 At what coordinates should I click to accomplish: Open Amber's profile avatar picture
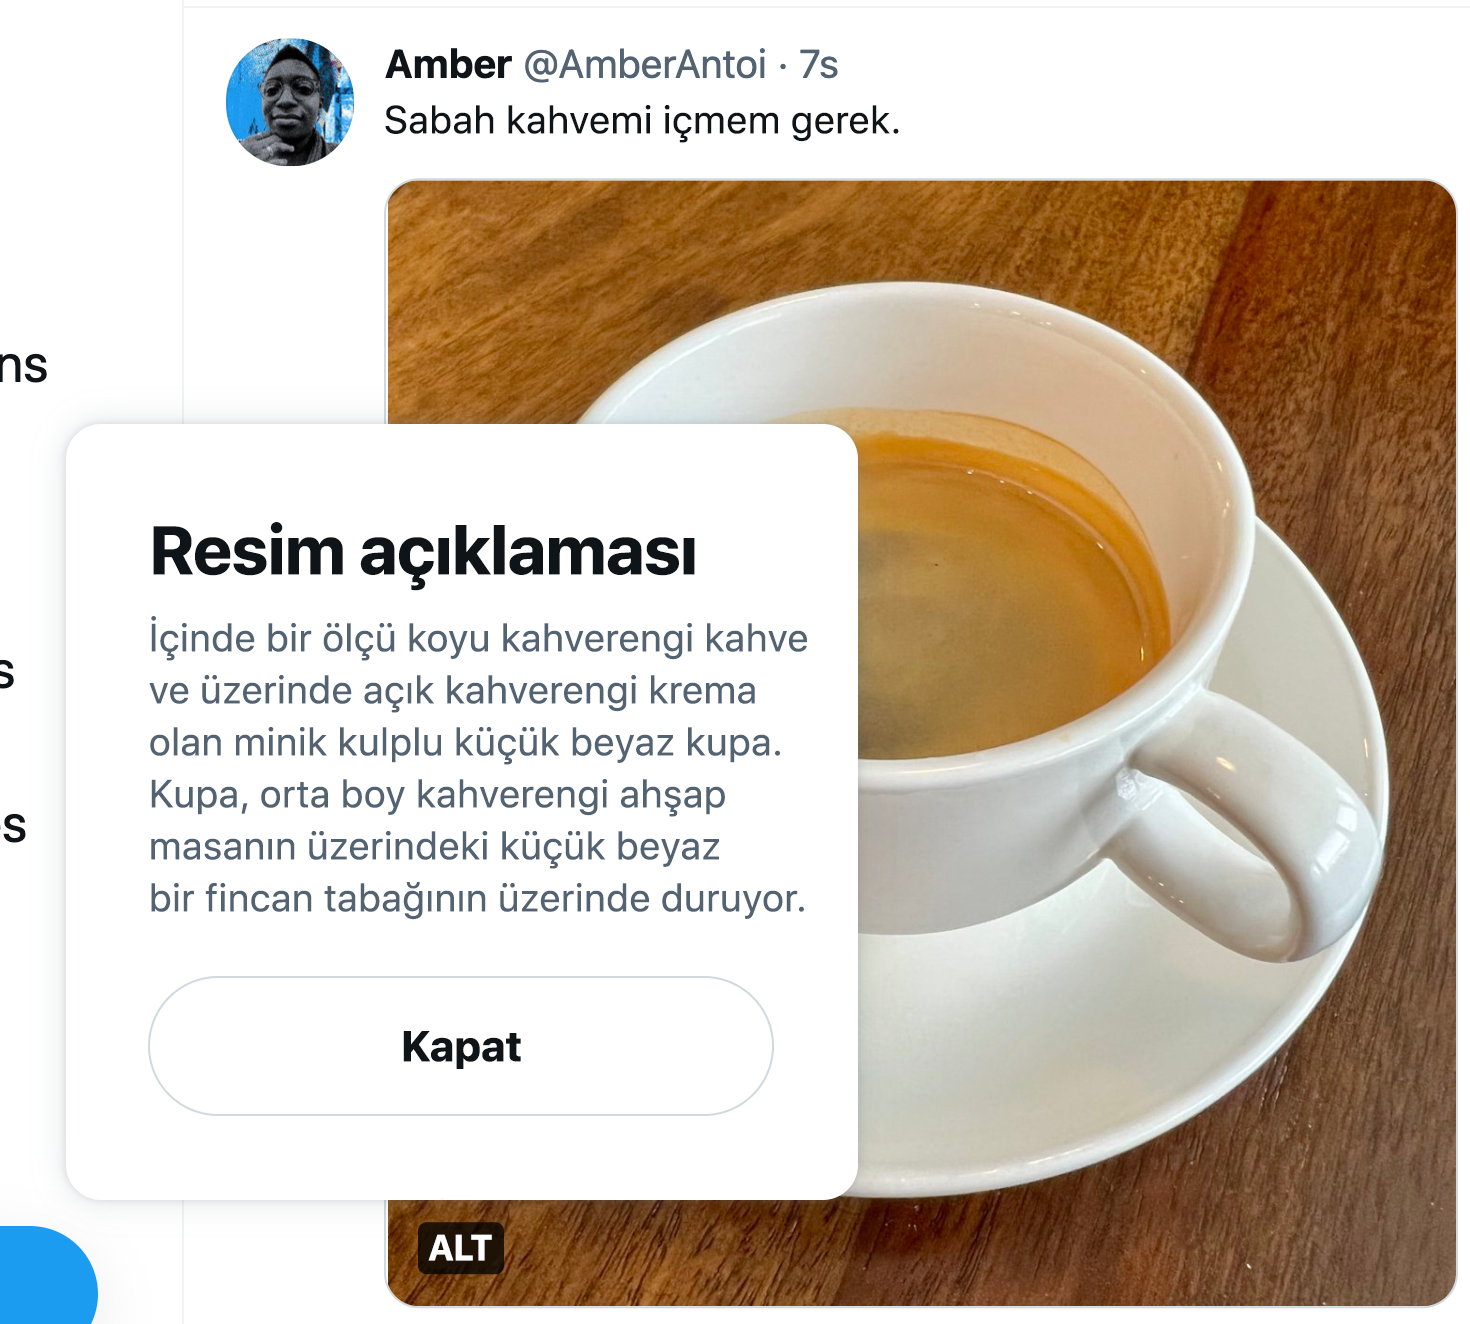[290, 102]
